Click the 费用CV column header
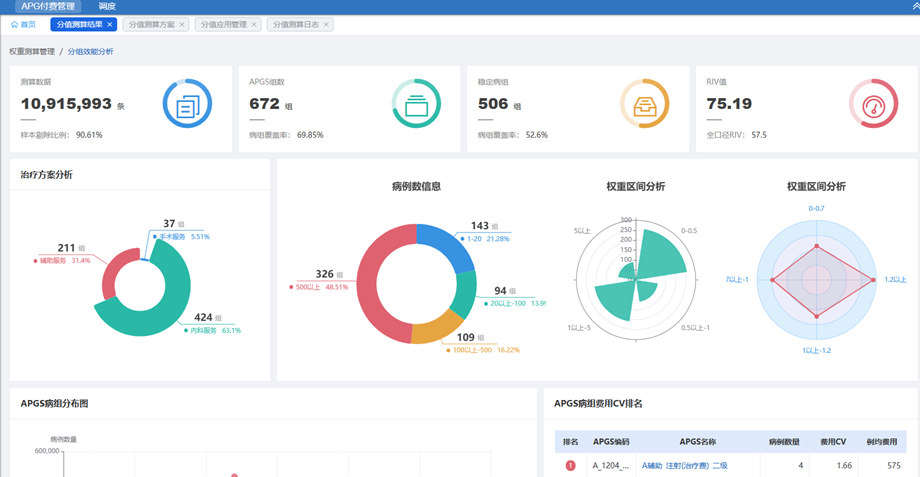This screenshot has height=477, width=920. 833,441
